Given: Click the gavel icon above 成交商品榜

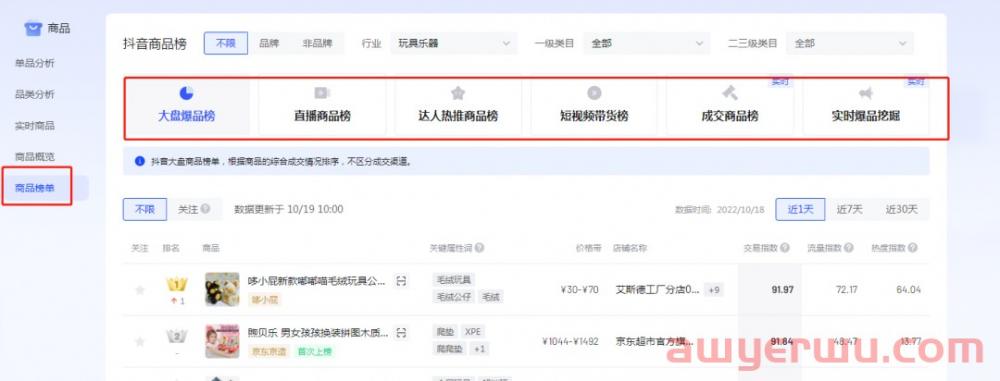Looking at the screenshot, I should coord(730,93).
